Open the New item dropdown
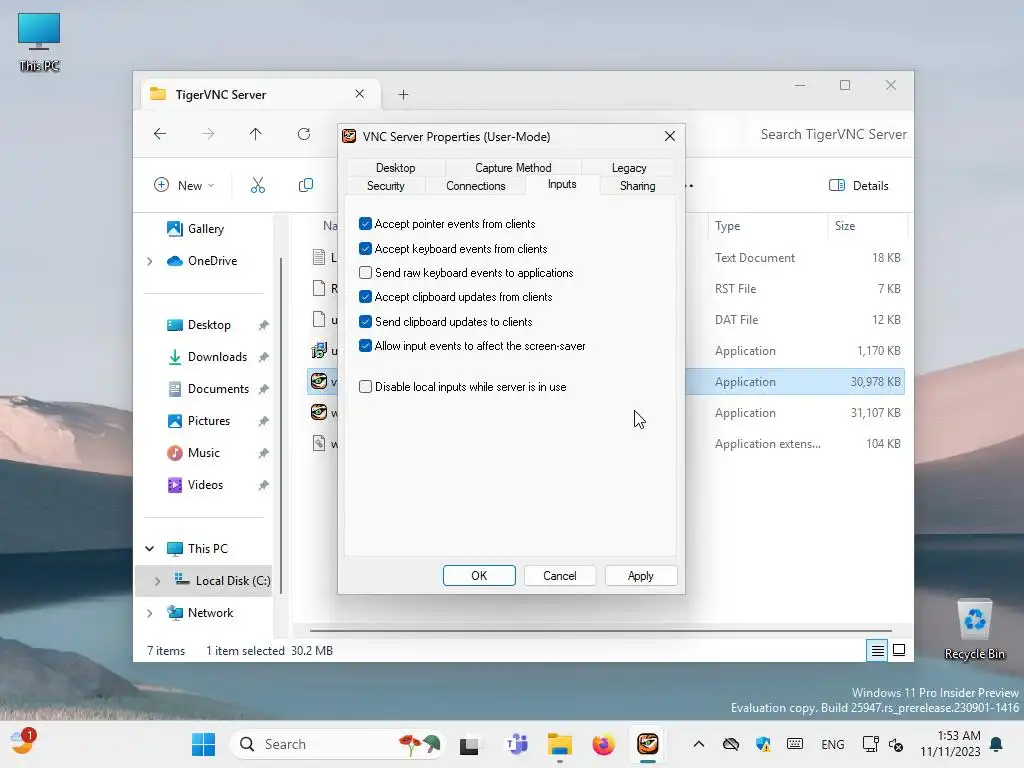Screen dimensions: 1024x768 coord(184,185)
